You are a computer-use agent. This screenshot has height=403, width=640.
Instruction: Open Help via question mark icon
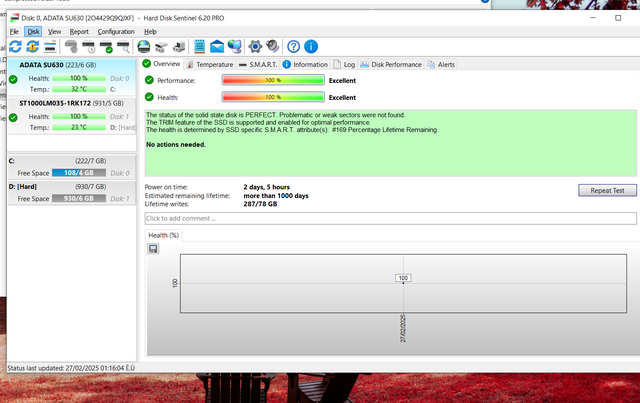(293, 46)
